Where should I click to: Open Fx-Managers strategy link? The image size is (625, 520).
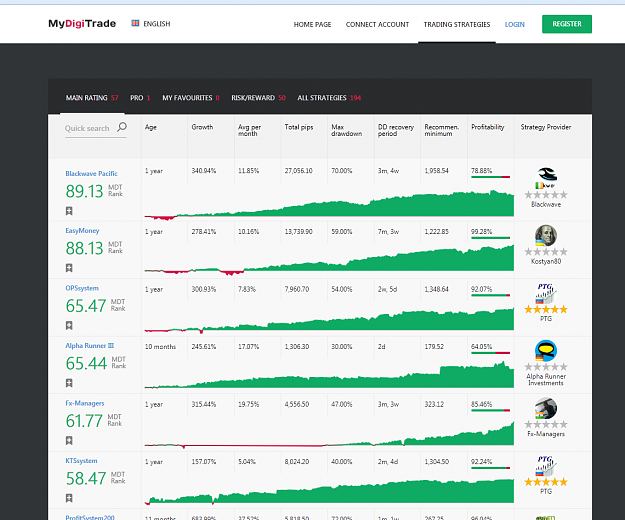[x=85, y=403]
